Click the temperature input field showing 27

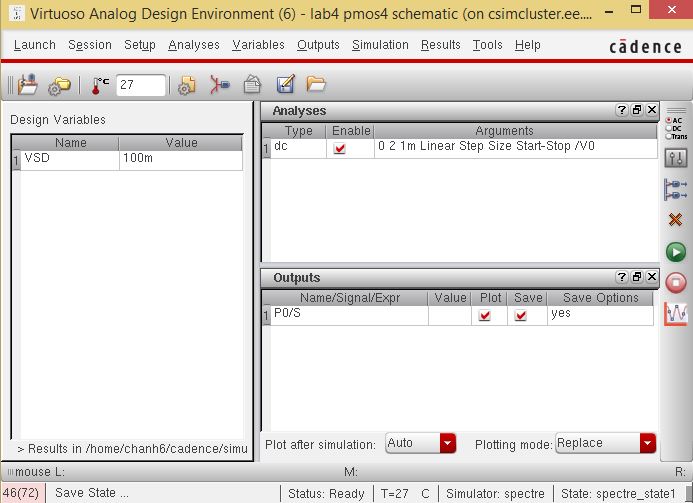point(141,85)
